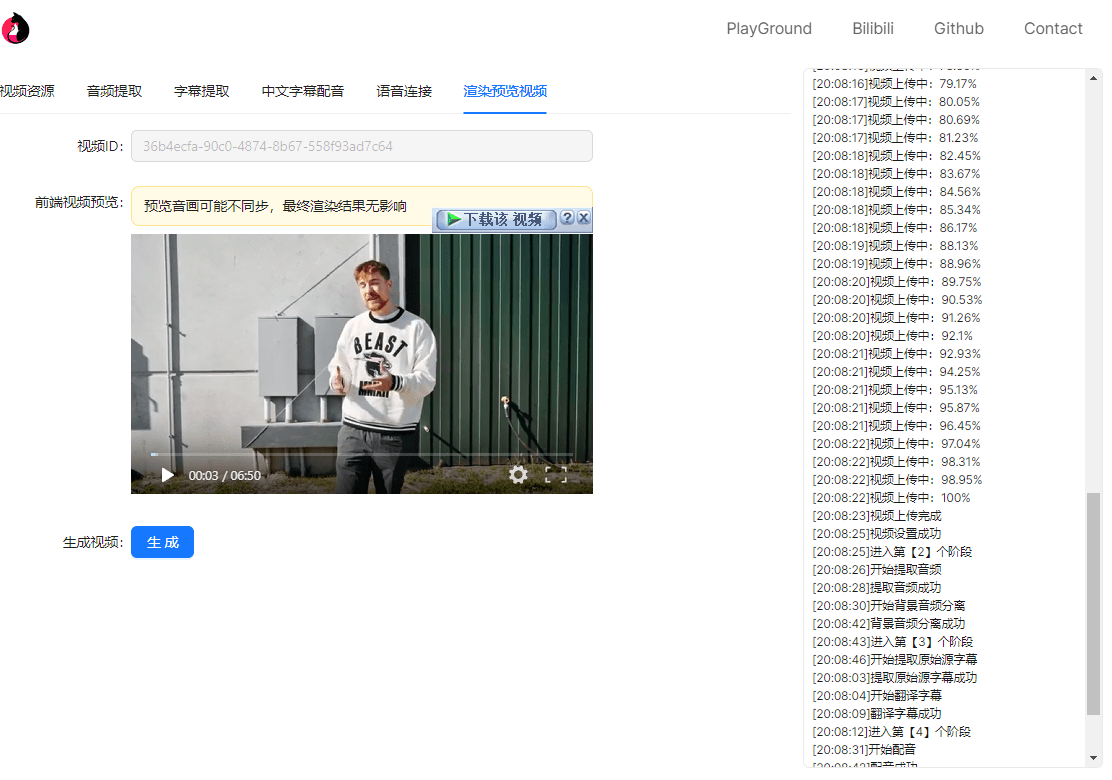The image size is (1112, 780).
Task: Click the Contact link in navigation
Action: [x=1053, y=29]
